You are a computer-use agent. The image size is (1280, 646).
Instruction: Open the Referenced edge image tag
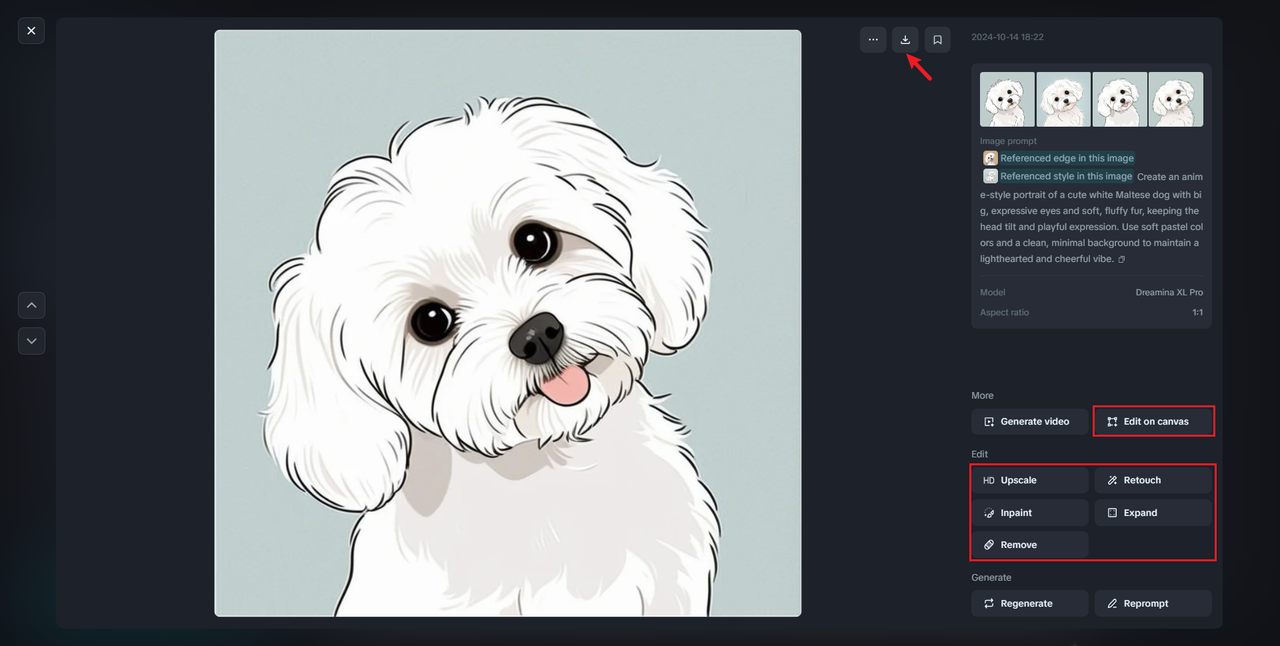(1059, 158)
